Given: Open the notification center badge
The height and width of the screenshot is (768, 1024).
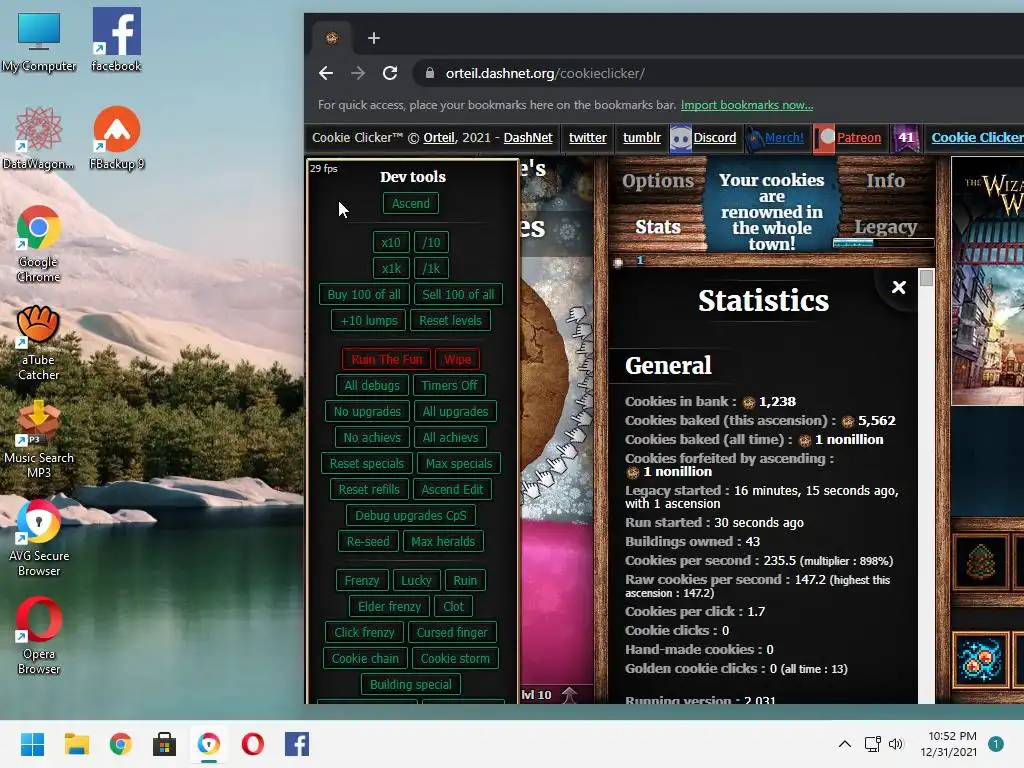Looking at the screenshot, I should tap(995, 744).
